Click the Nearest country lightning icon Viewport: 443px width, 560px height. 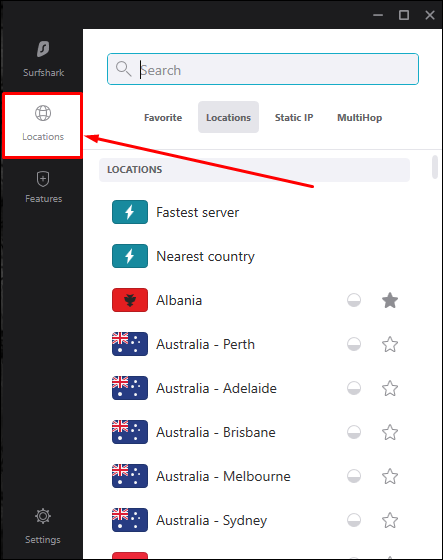pyautogui.click(x=130, y=256)
